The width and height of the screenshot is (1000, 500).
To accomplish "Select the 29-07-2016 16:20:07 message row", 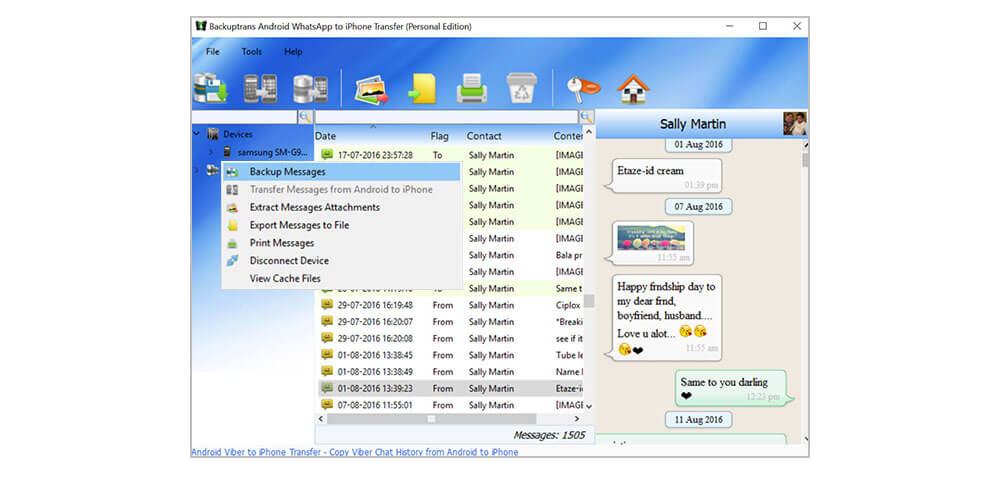I will (x=450, y=321).
